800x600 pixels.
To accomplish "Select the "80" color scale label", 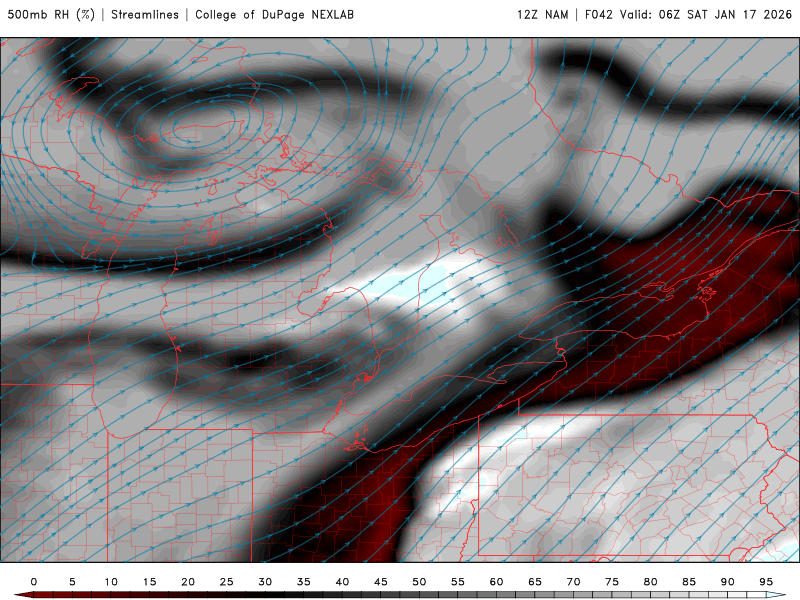I will coord(651,582).
